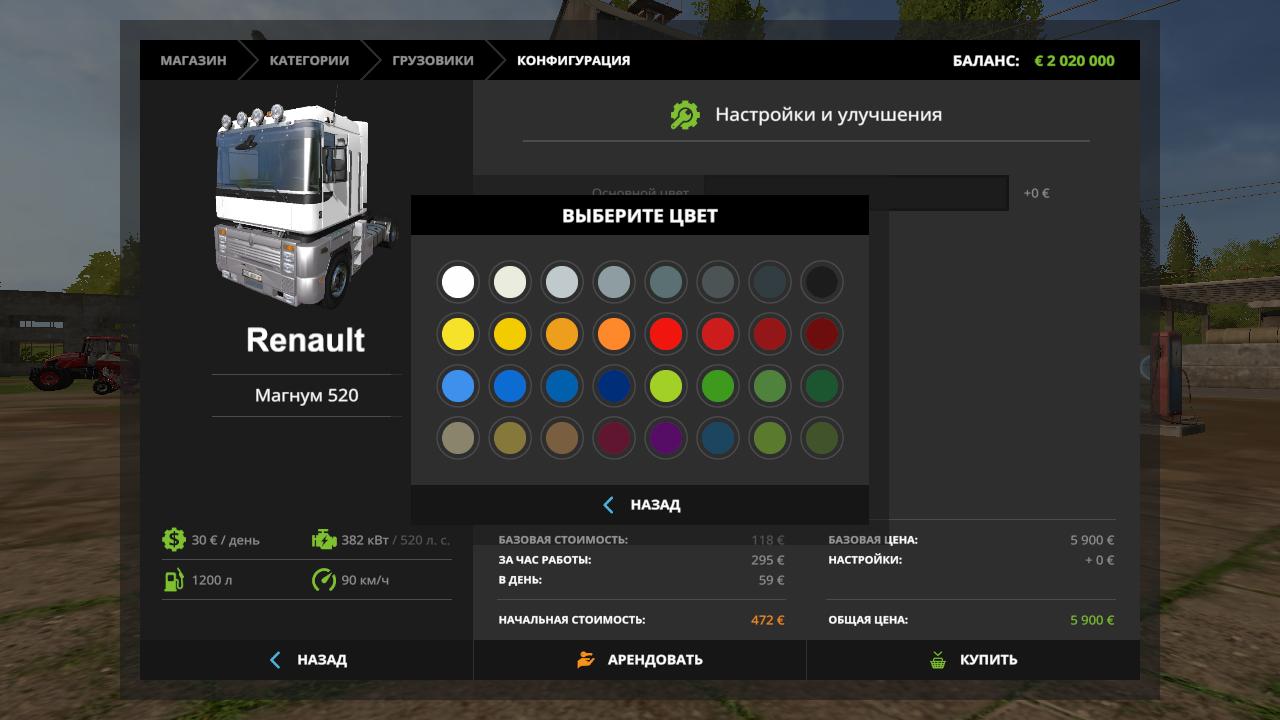Viewport: 1280px width, 720px height.
Task: Pick the bright red color swatch
Action: pyautogui.click(x=666, y=334)
